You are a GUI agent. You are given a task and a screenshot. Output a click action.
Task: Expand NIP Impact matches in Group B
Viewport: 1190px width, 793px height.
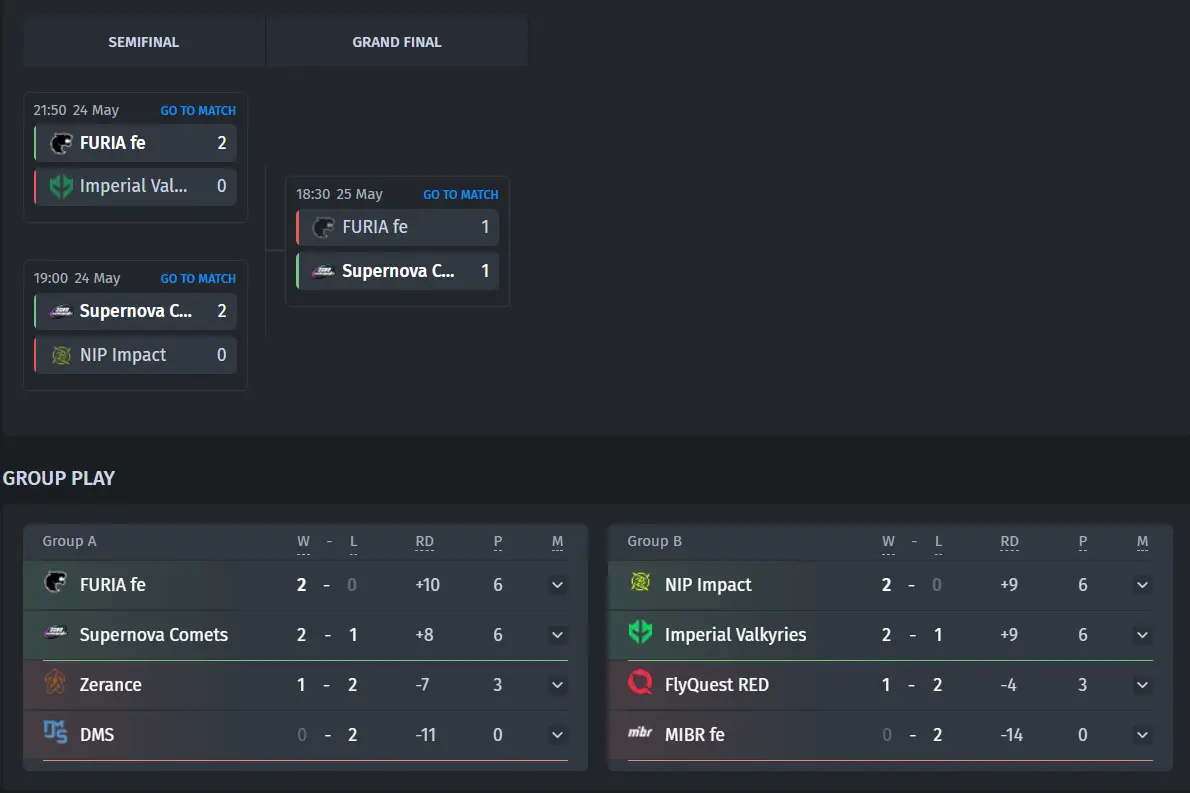[1142, 585]
